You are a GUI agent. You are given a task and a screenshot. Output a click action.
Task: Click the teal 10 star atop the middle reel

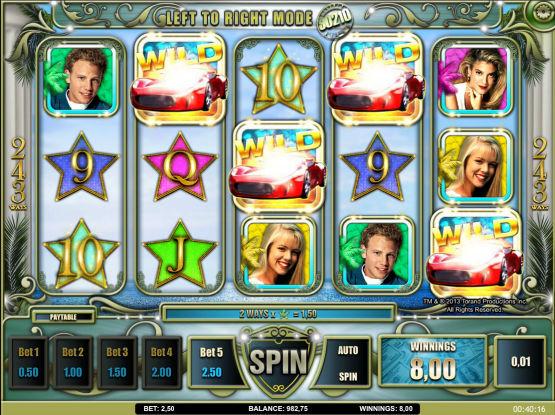pos(279,79)
